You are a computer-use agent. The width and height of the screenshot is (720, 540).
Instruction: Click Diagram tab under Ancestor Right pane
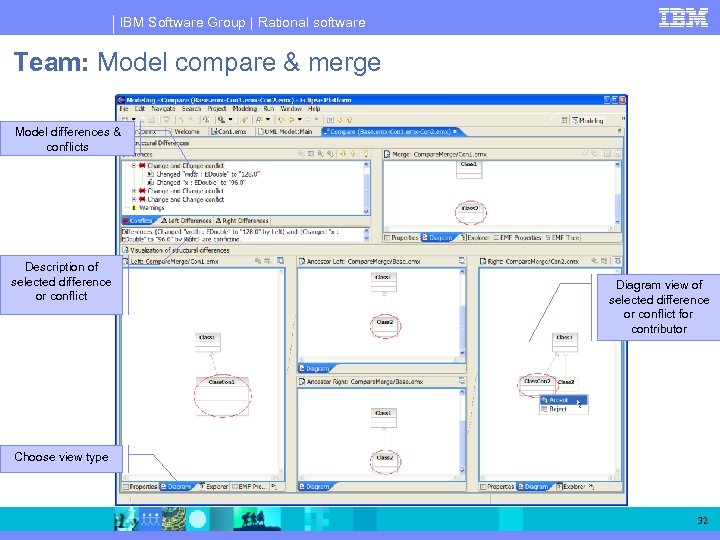tap(314, 486)
